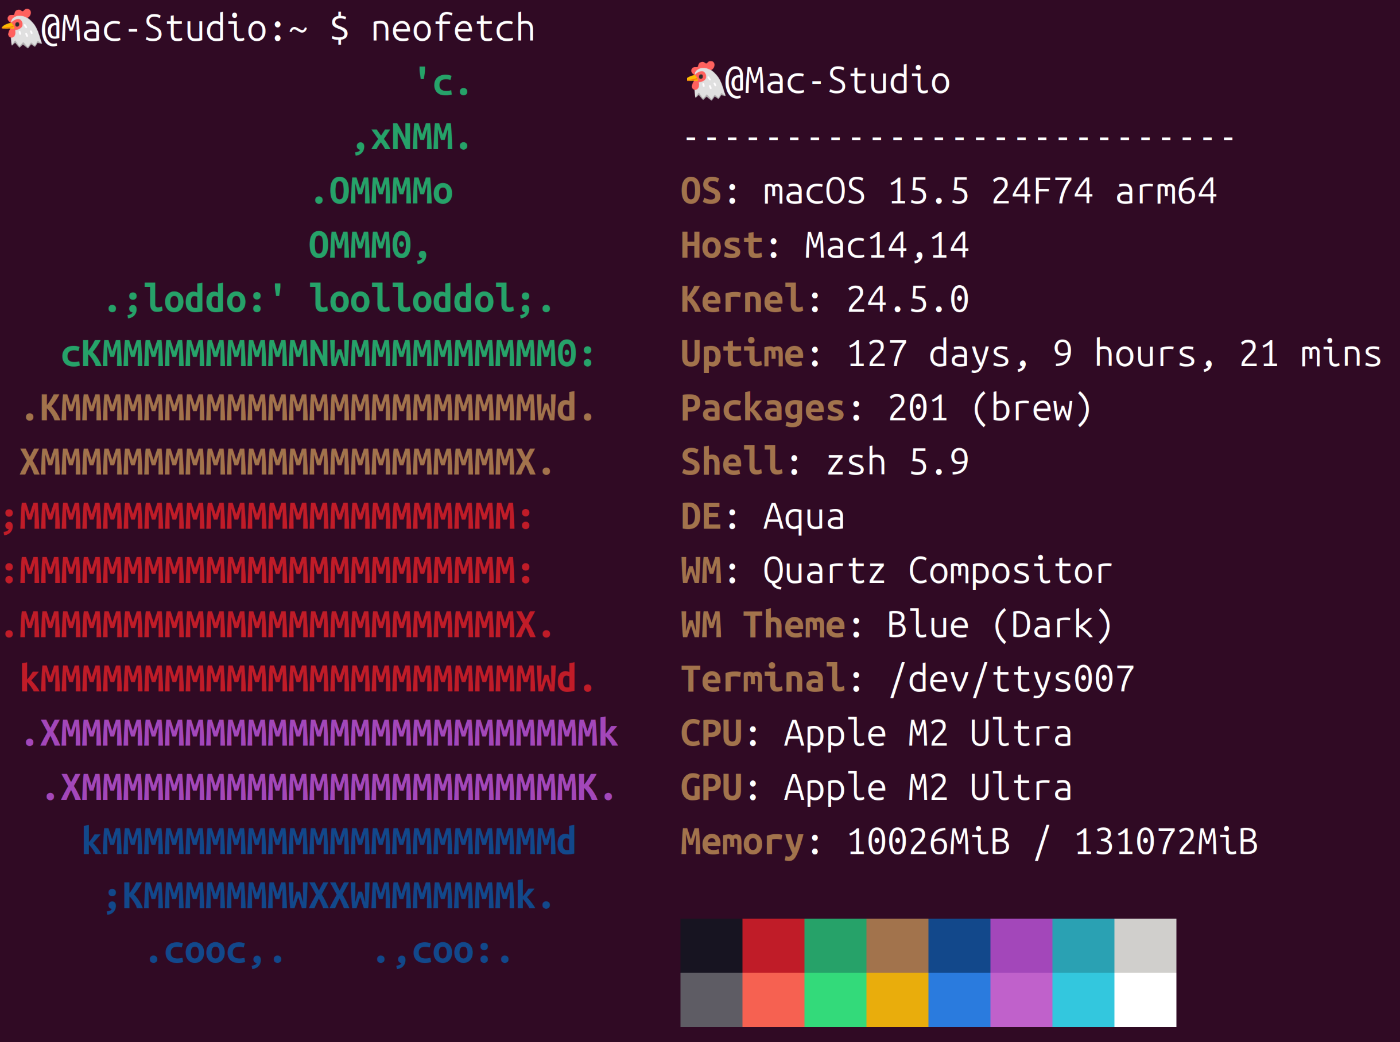Click the Terminal value '/dev/ttys007'
Image resolution: width=1400 pixels, height=1042 pixels.
(1011, 679)
